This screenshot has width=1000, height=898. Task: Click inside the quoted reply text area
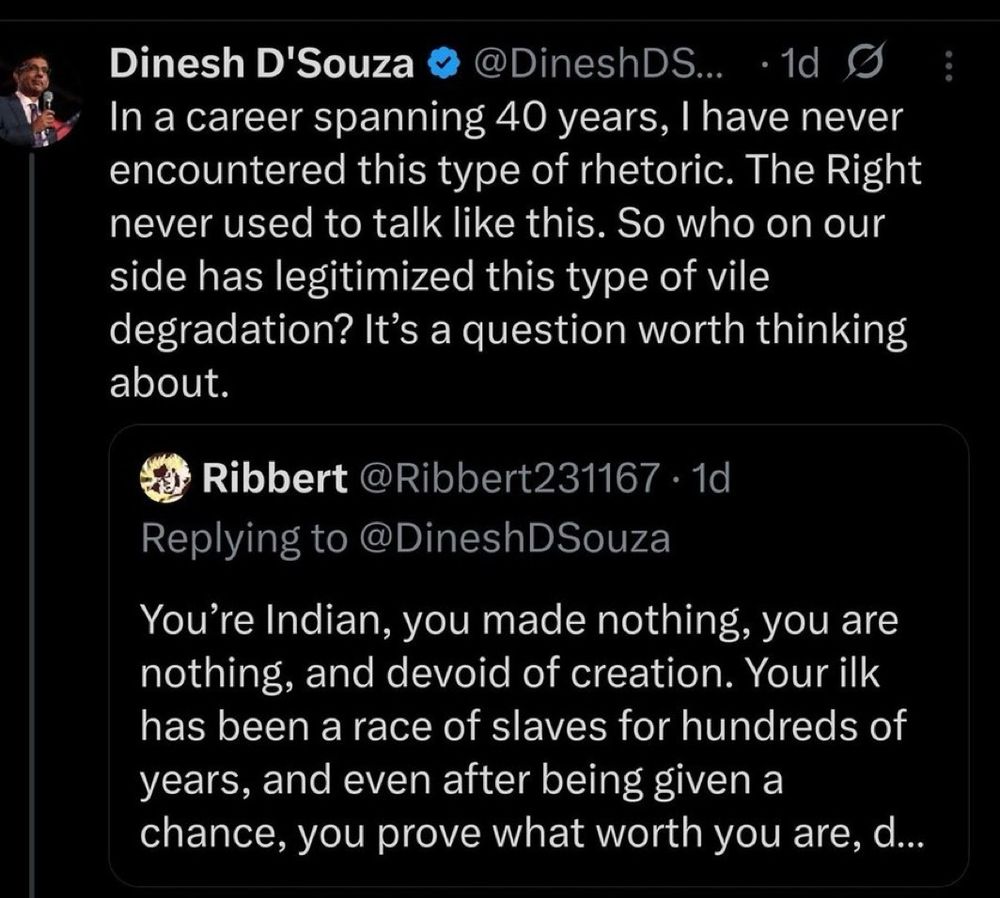[520, 725]
